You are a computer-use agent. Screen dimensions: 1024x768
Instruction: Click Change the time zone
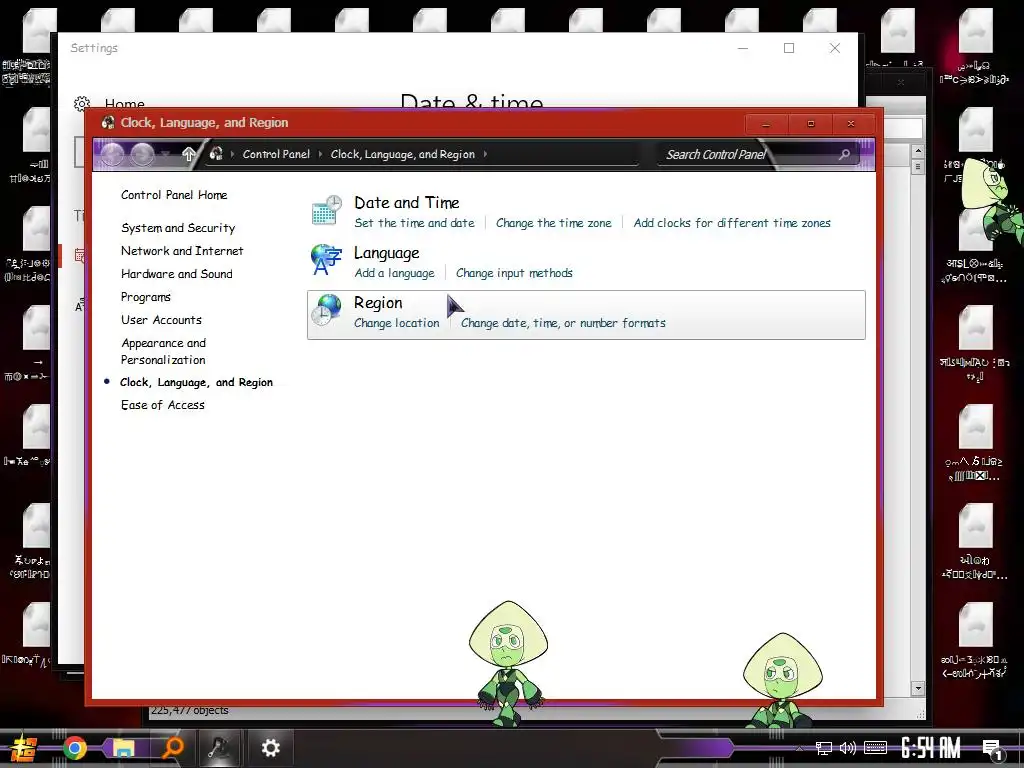point(554,223)
